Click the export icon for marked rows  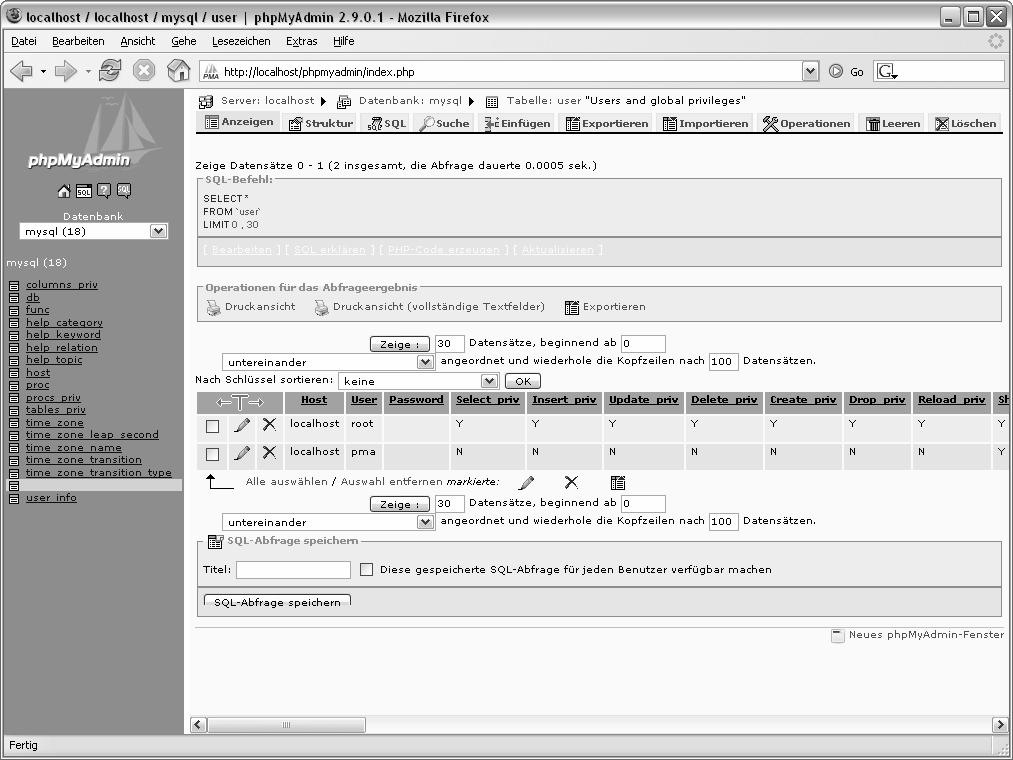(618, 482)
